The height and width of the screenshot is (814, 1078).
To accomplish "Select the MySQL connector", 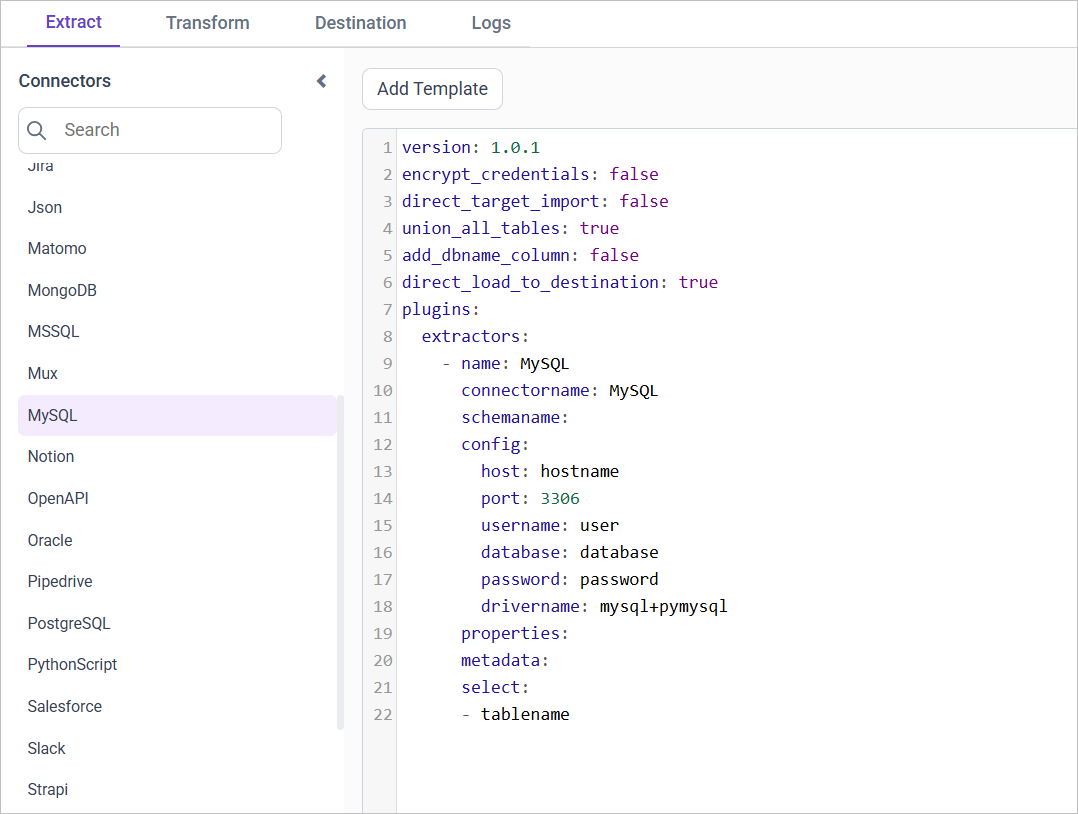I will tap(53, 415).
